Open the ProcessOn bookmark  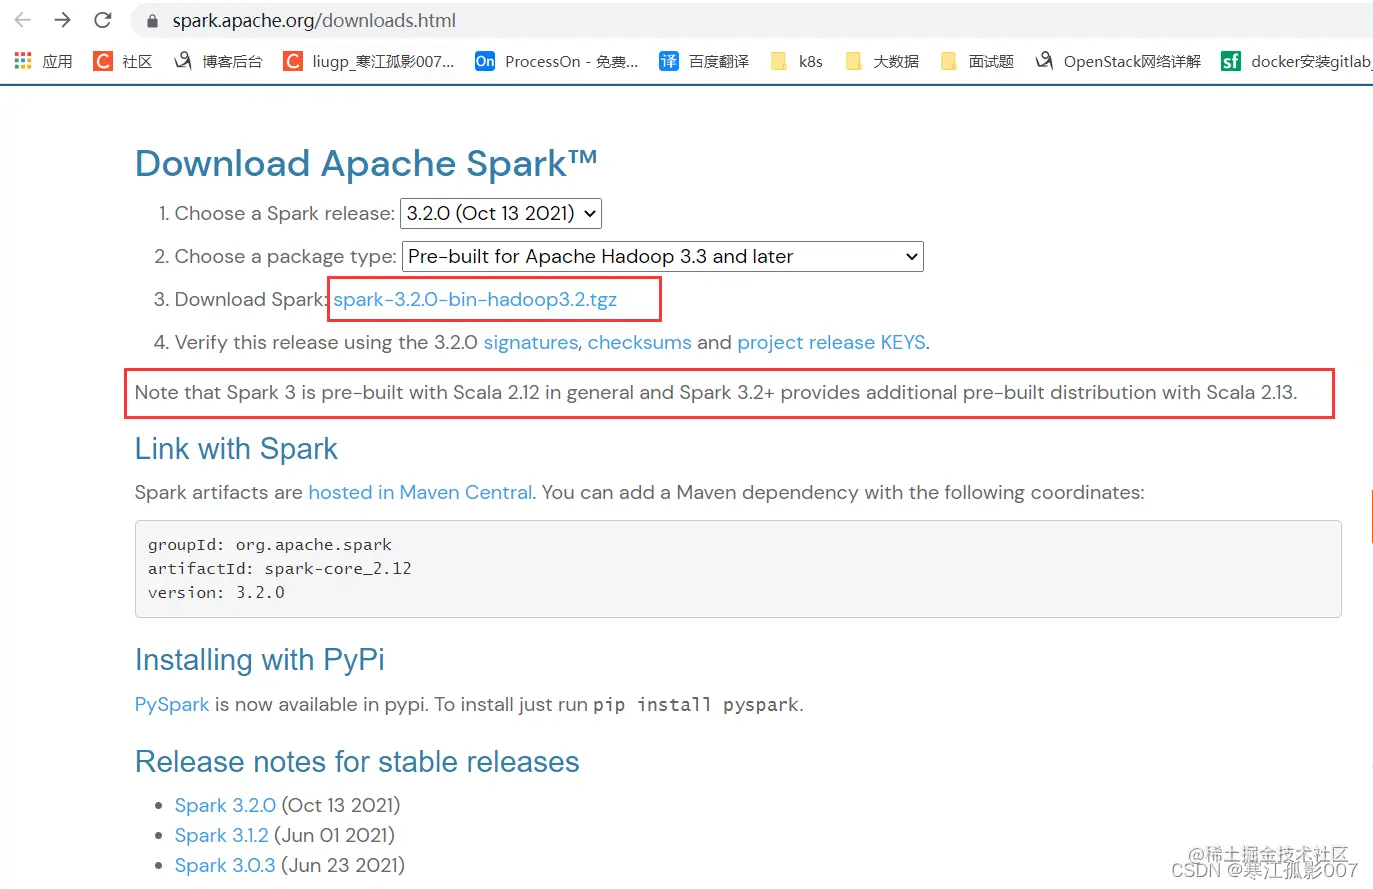pos(556,61)
